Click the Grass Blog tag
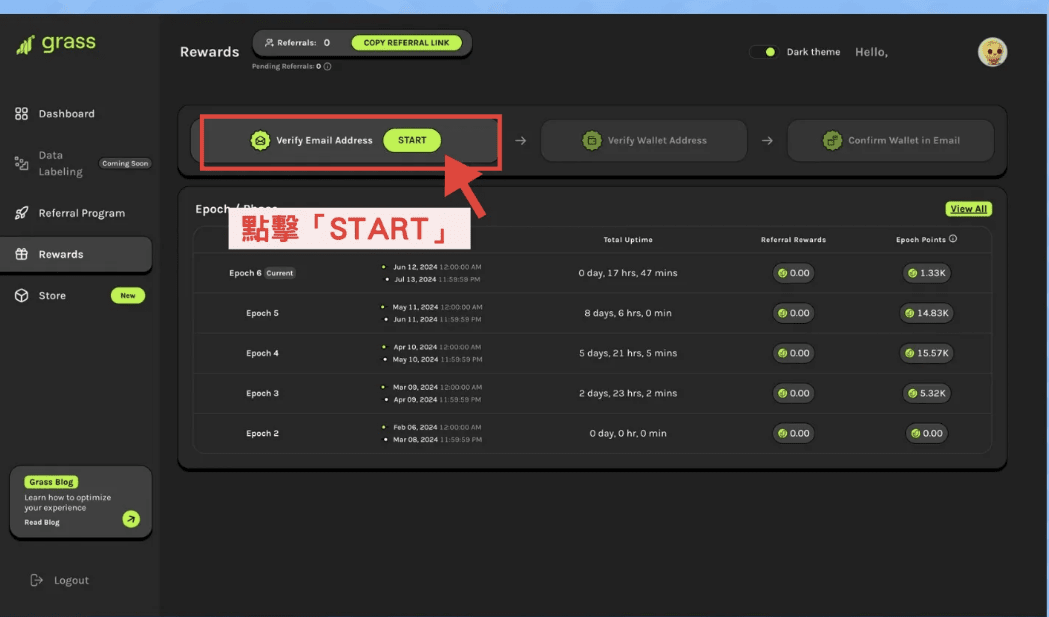Viewport: 1049px width, 617px height. (x=51, y=482)
